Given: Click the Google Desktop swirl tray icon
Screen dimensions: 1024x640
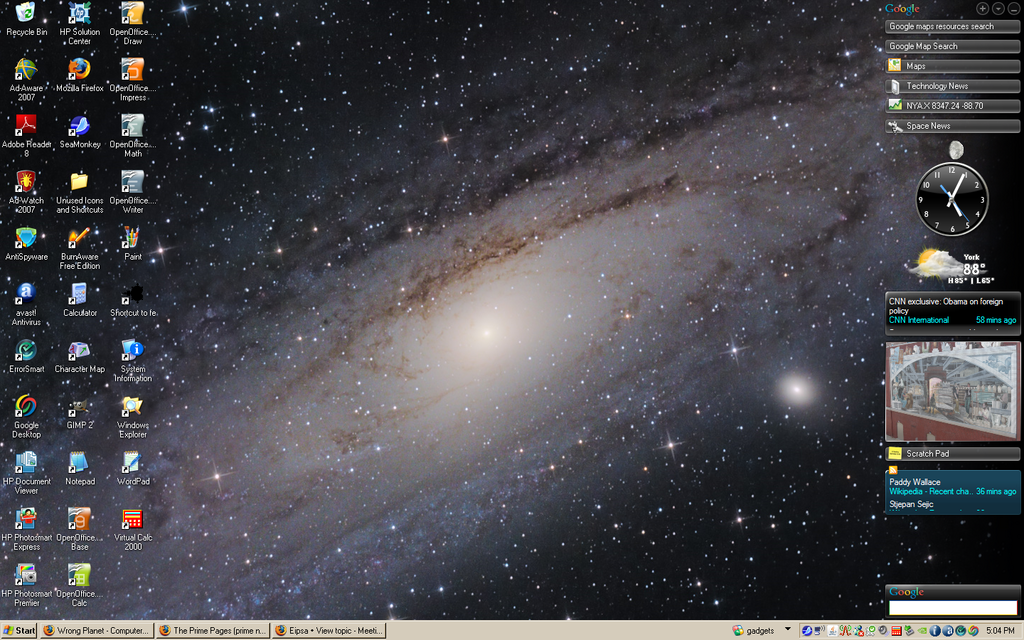Looking at the screenshot, I should [x=973, y=631].
